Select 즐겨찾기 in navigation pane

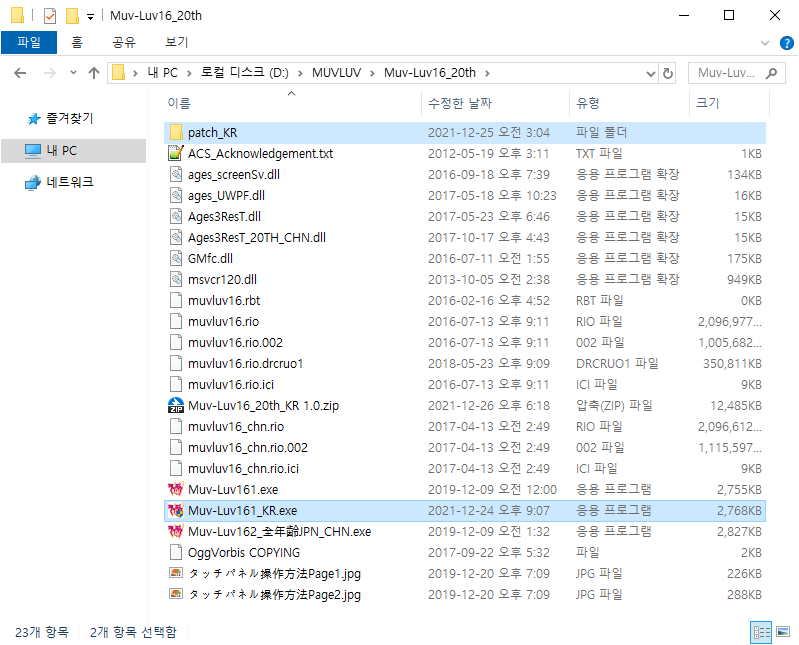(70, 119)
